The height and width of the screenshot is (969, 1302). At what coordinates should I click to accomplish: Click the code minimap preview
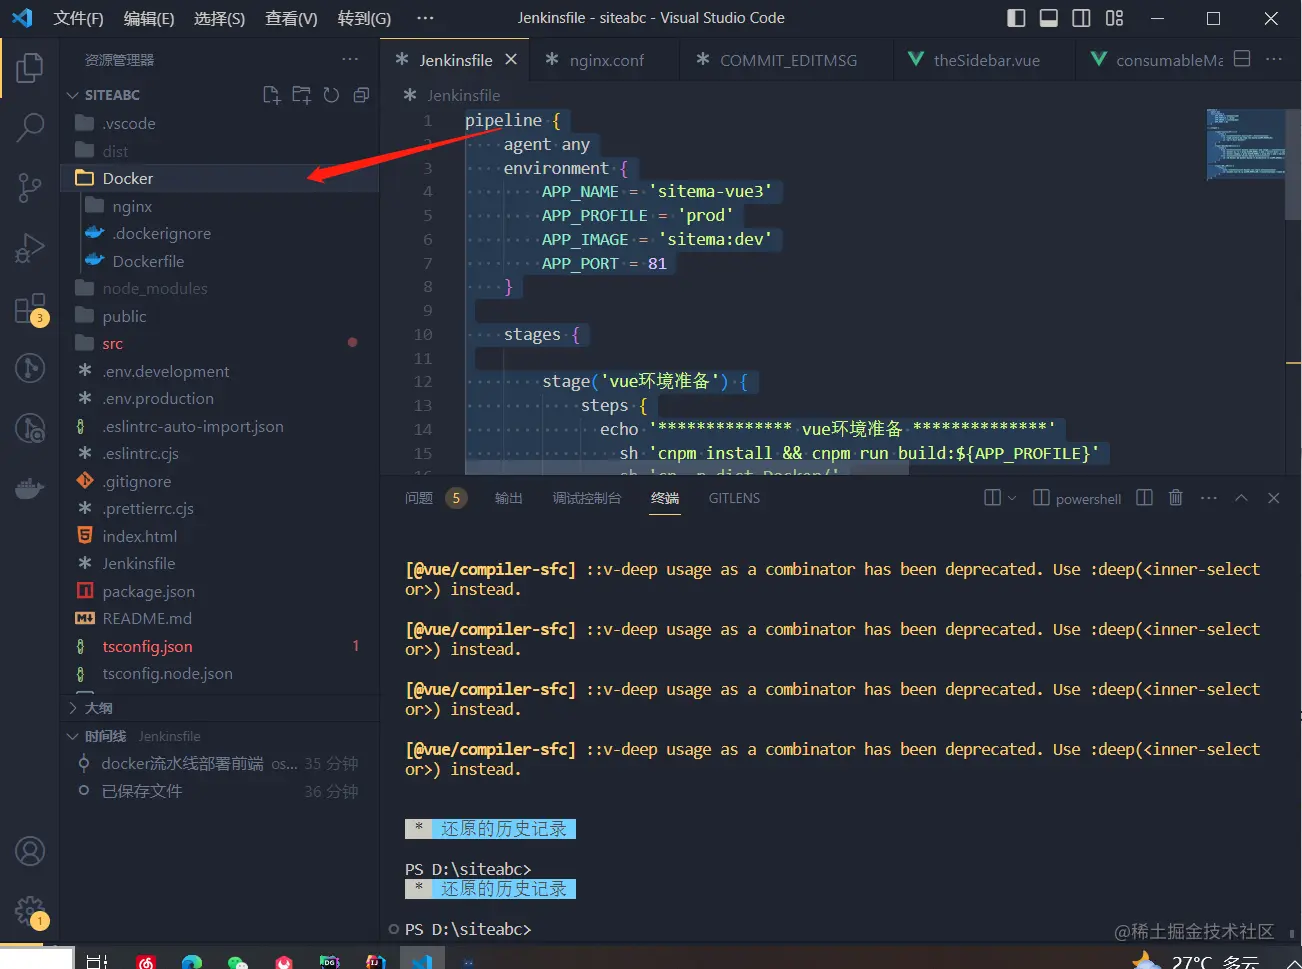point(1244,144)
